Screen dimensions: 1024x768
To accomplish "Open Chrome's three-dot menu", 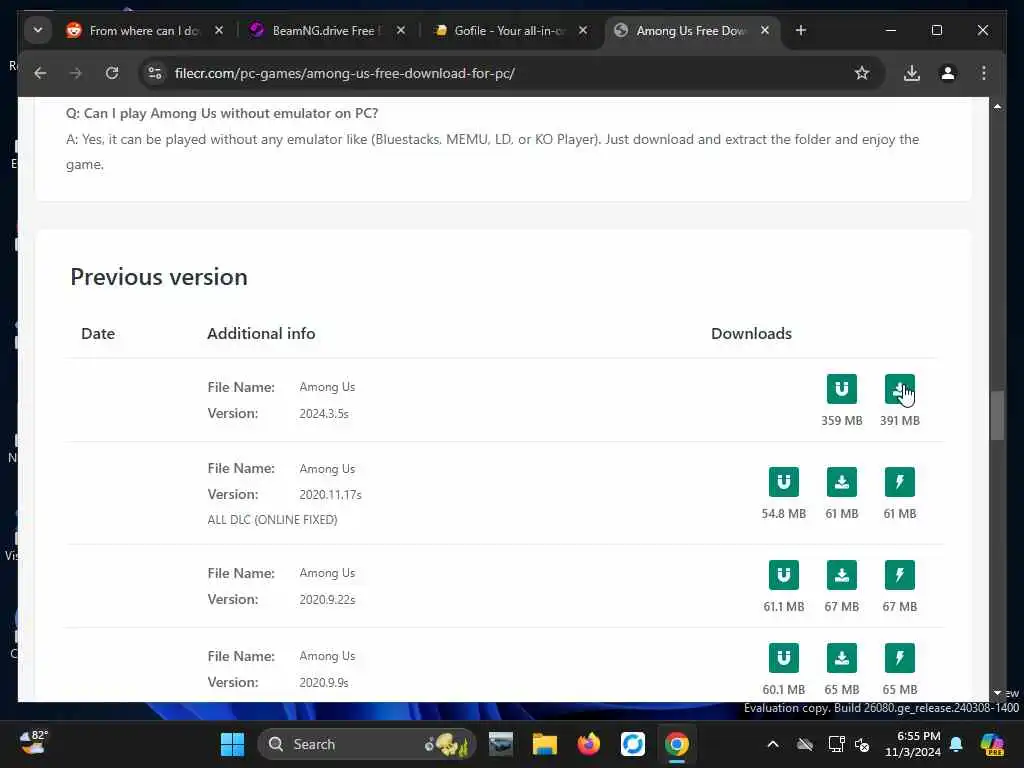I will tap(984, 73).
